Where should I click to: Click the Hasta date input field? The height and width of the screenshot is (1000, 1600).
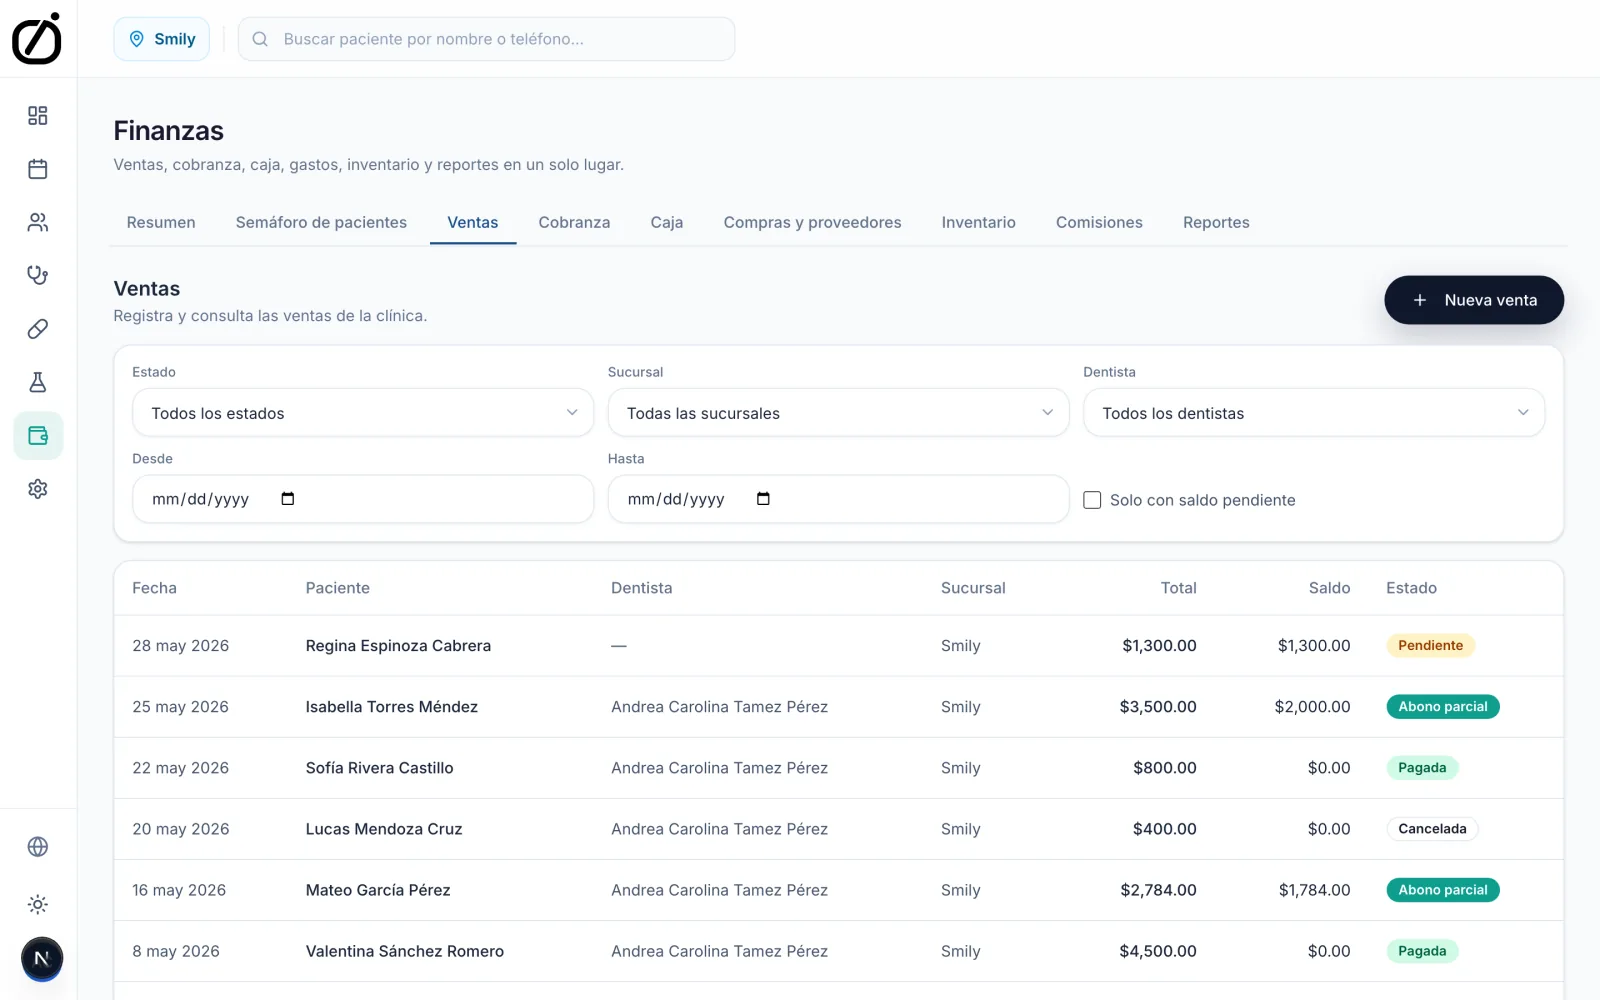[x=838, y=499]
